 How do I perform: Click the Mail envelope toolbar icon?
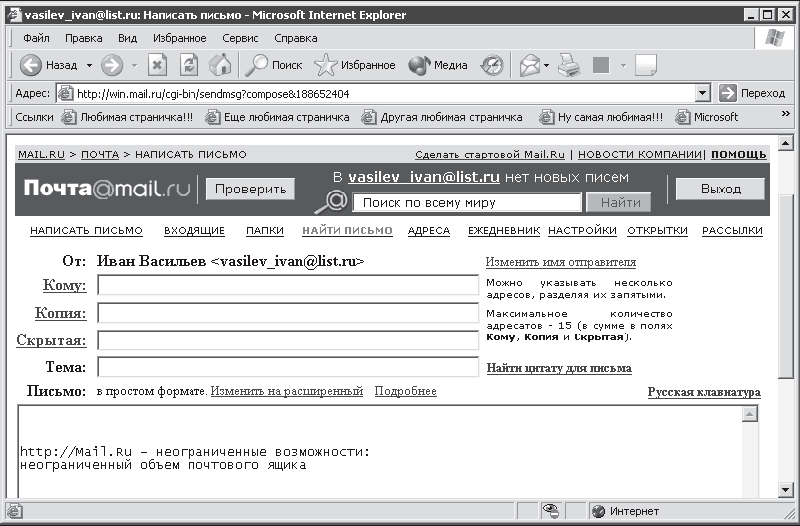click(x=530, y=65)
